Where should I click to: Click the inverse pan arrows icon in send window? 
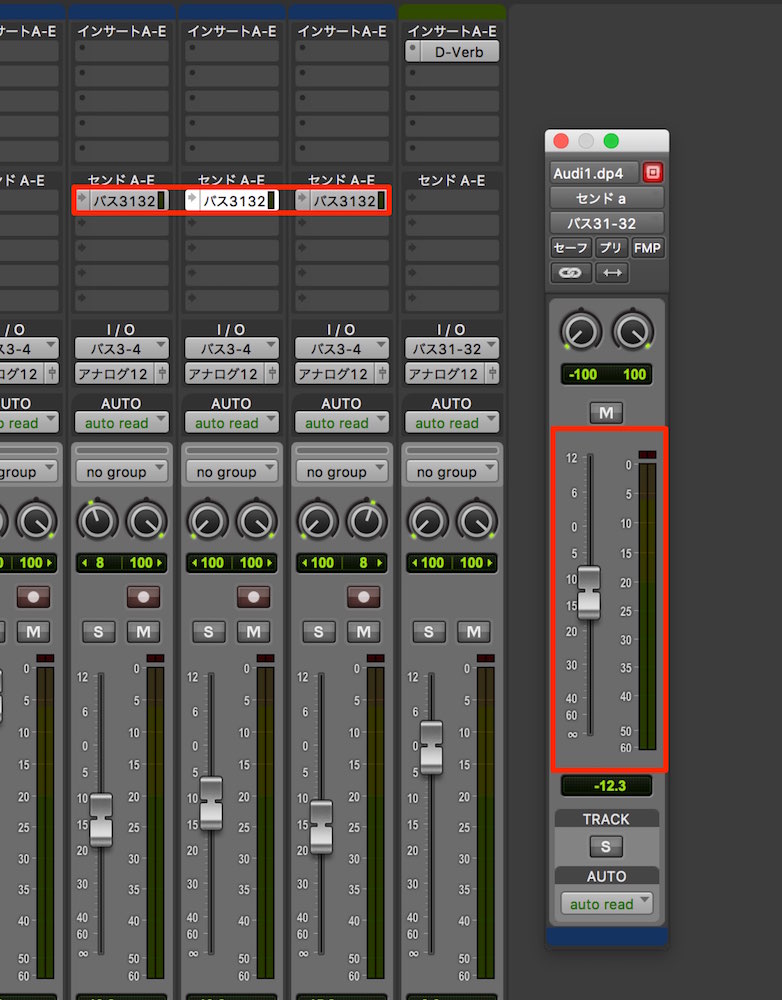[612, 273]
